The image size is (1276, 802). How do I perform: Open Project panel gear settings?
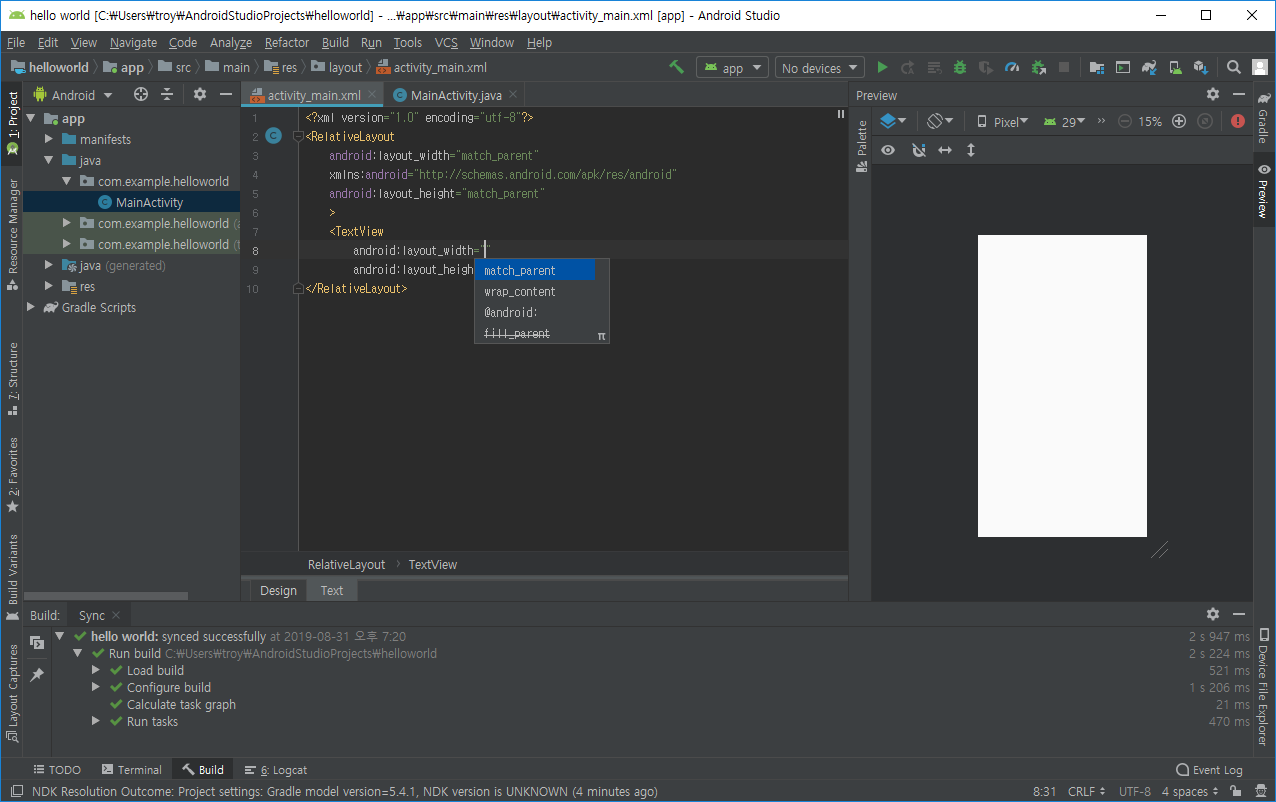click(200, 94)
